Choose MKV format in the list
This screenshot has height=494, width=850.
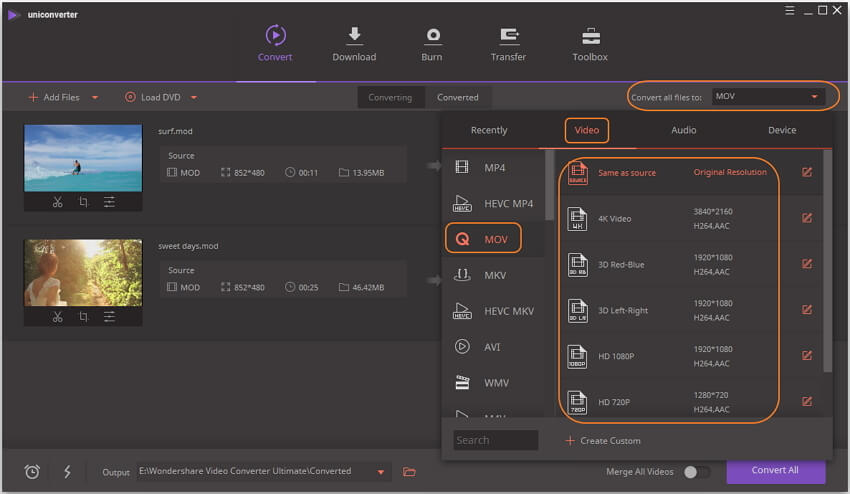click(x=493, y=275)
